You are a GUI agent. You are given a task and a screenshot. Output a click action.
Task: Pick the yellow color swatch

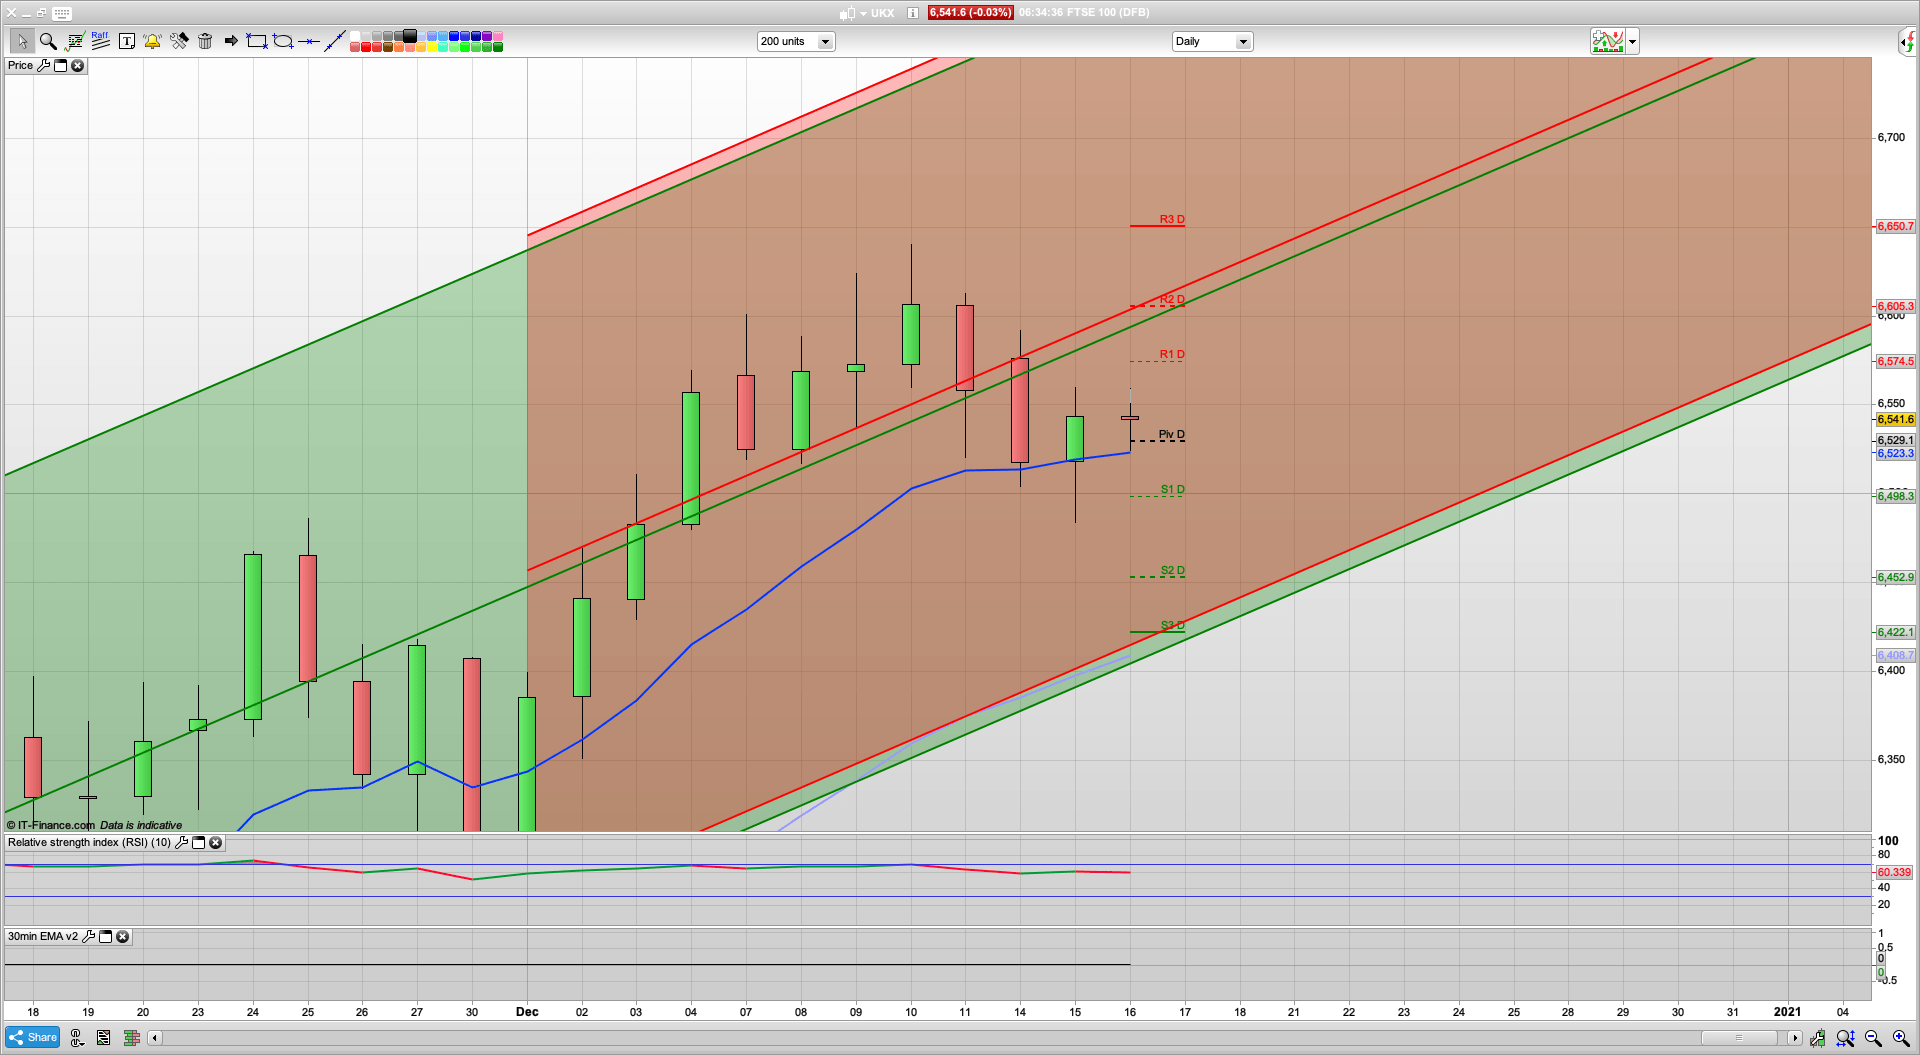coord(432,47)
